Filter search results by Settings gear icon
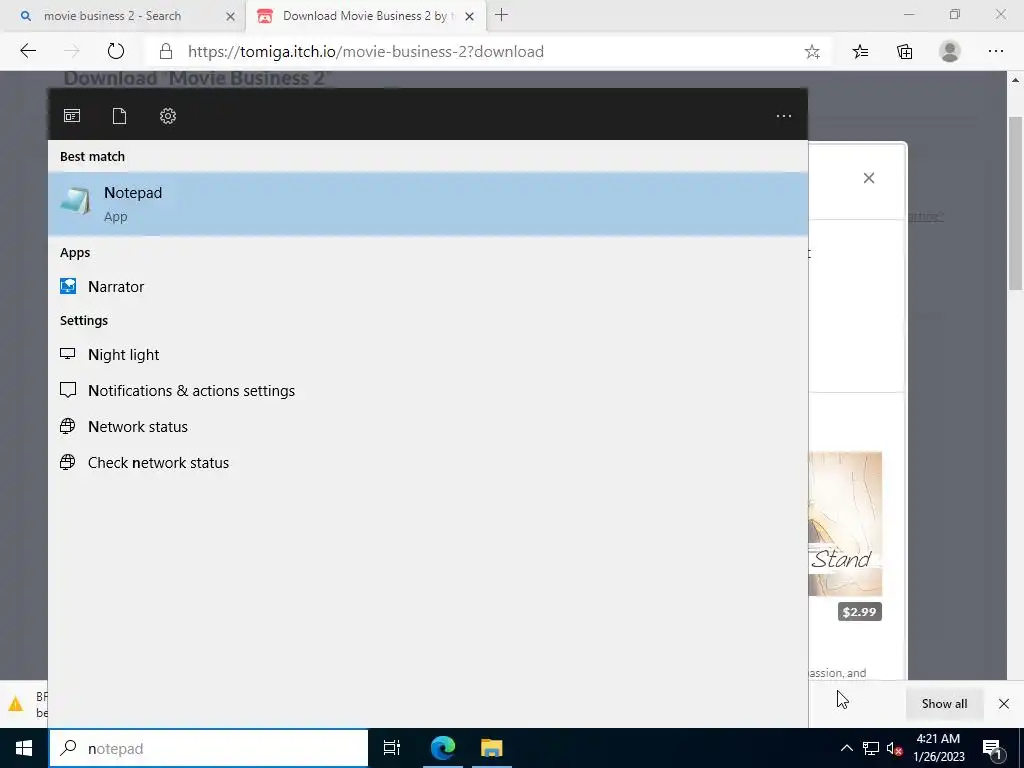Image resolution: width=1024 pixels, height=768 pixels. pos(168,116)
